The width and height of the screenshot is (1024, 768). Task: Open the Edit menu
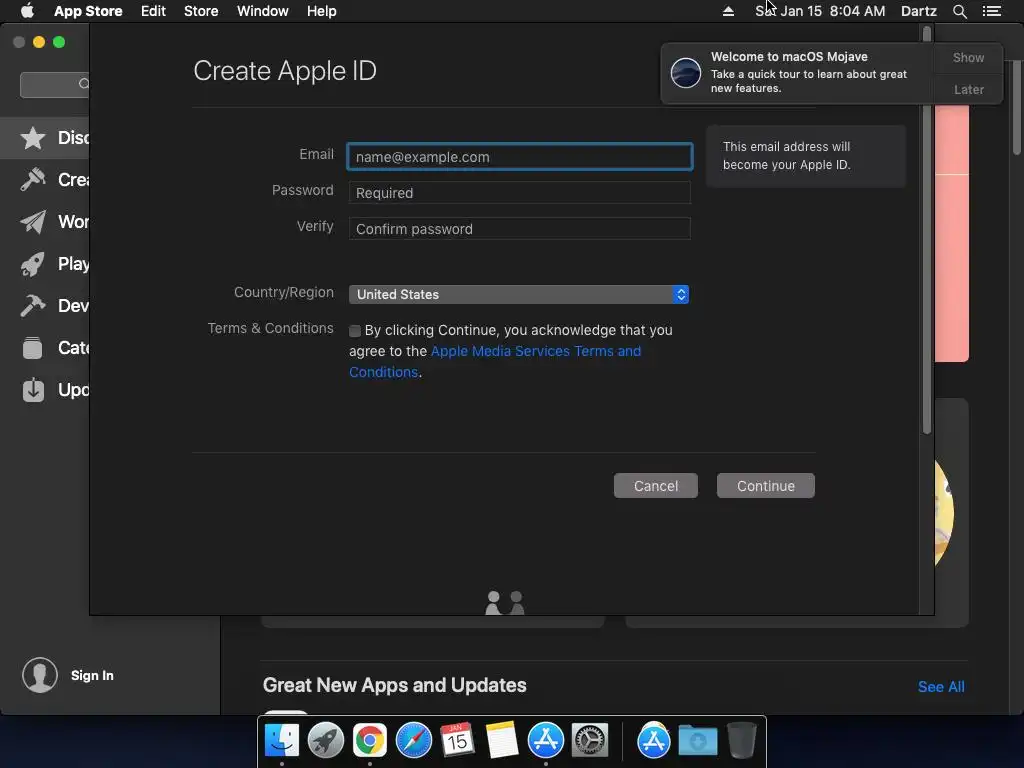pos(153,11)
